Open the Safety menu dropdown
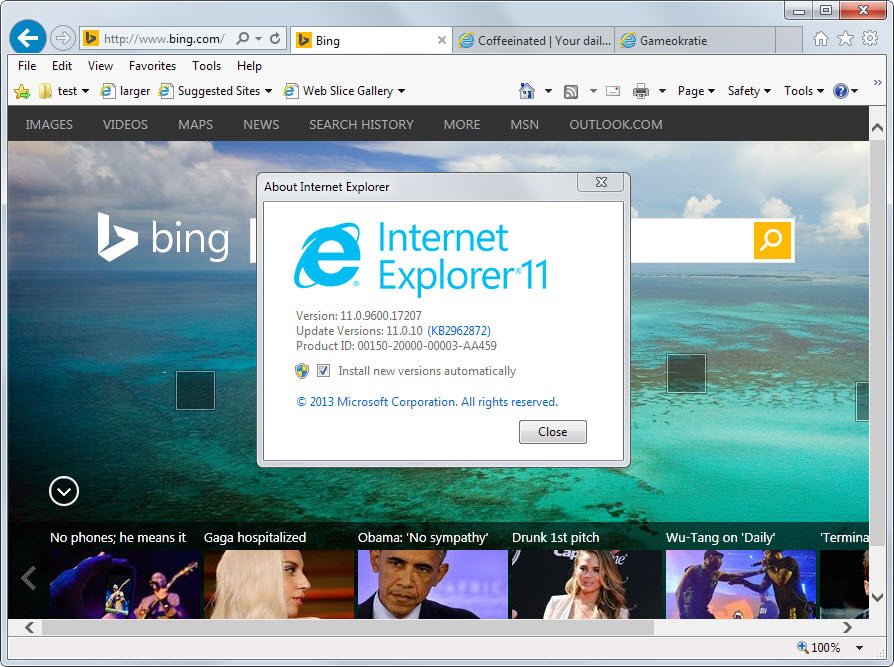Viewport: 894px width, 667px height. (x=749, y=91)
